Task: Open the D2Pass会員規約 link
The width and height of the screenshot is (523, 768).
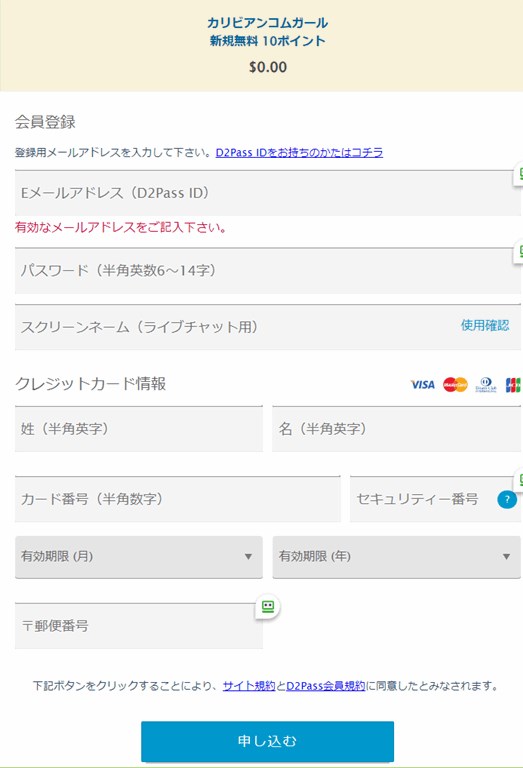Action: [x=326, y=686]
